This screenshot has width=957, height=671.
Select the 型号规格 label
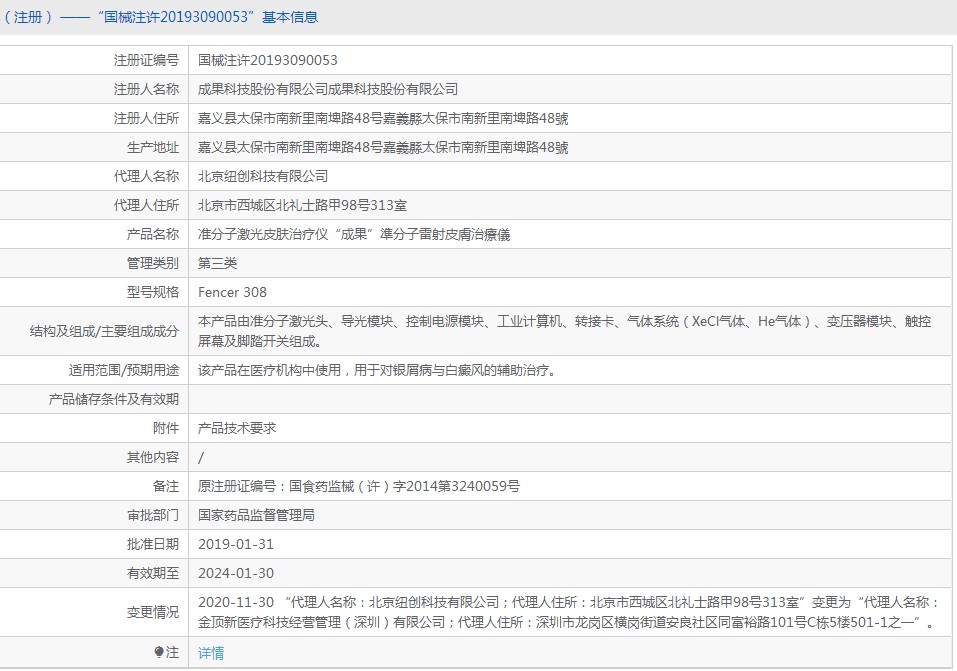coord(153,292)
